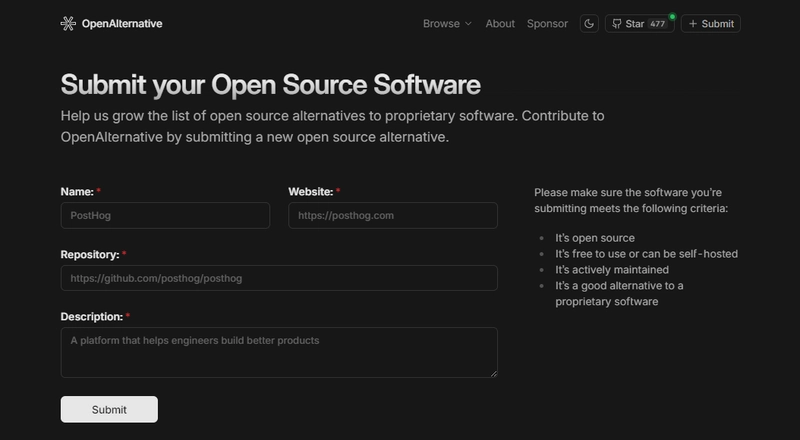This screenshot has height=440, width=800.
Task: Click the Browse chevron arrow
Action: (x=468, y=23)
